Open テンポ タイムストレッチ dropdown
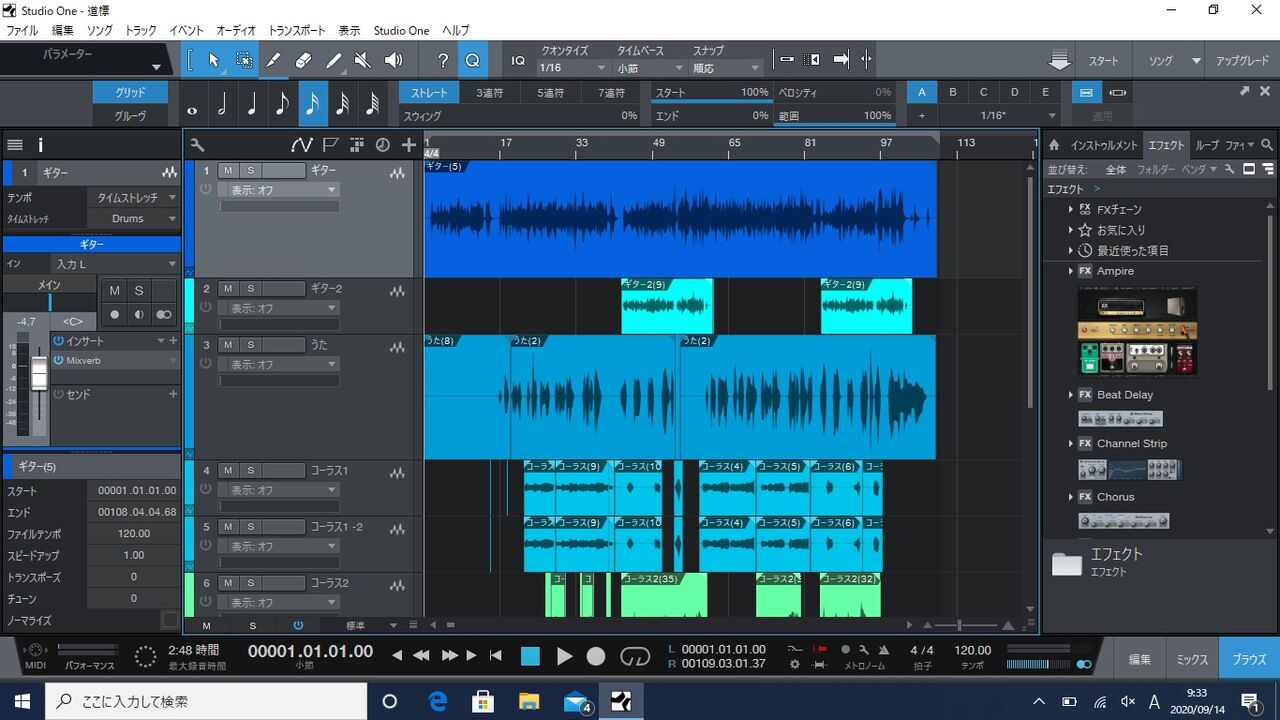Screen dimensions: 1280x720 pos(134,198)
